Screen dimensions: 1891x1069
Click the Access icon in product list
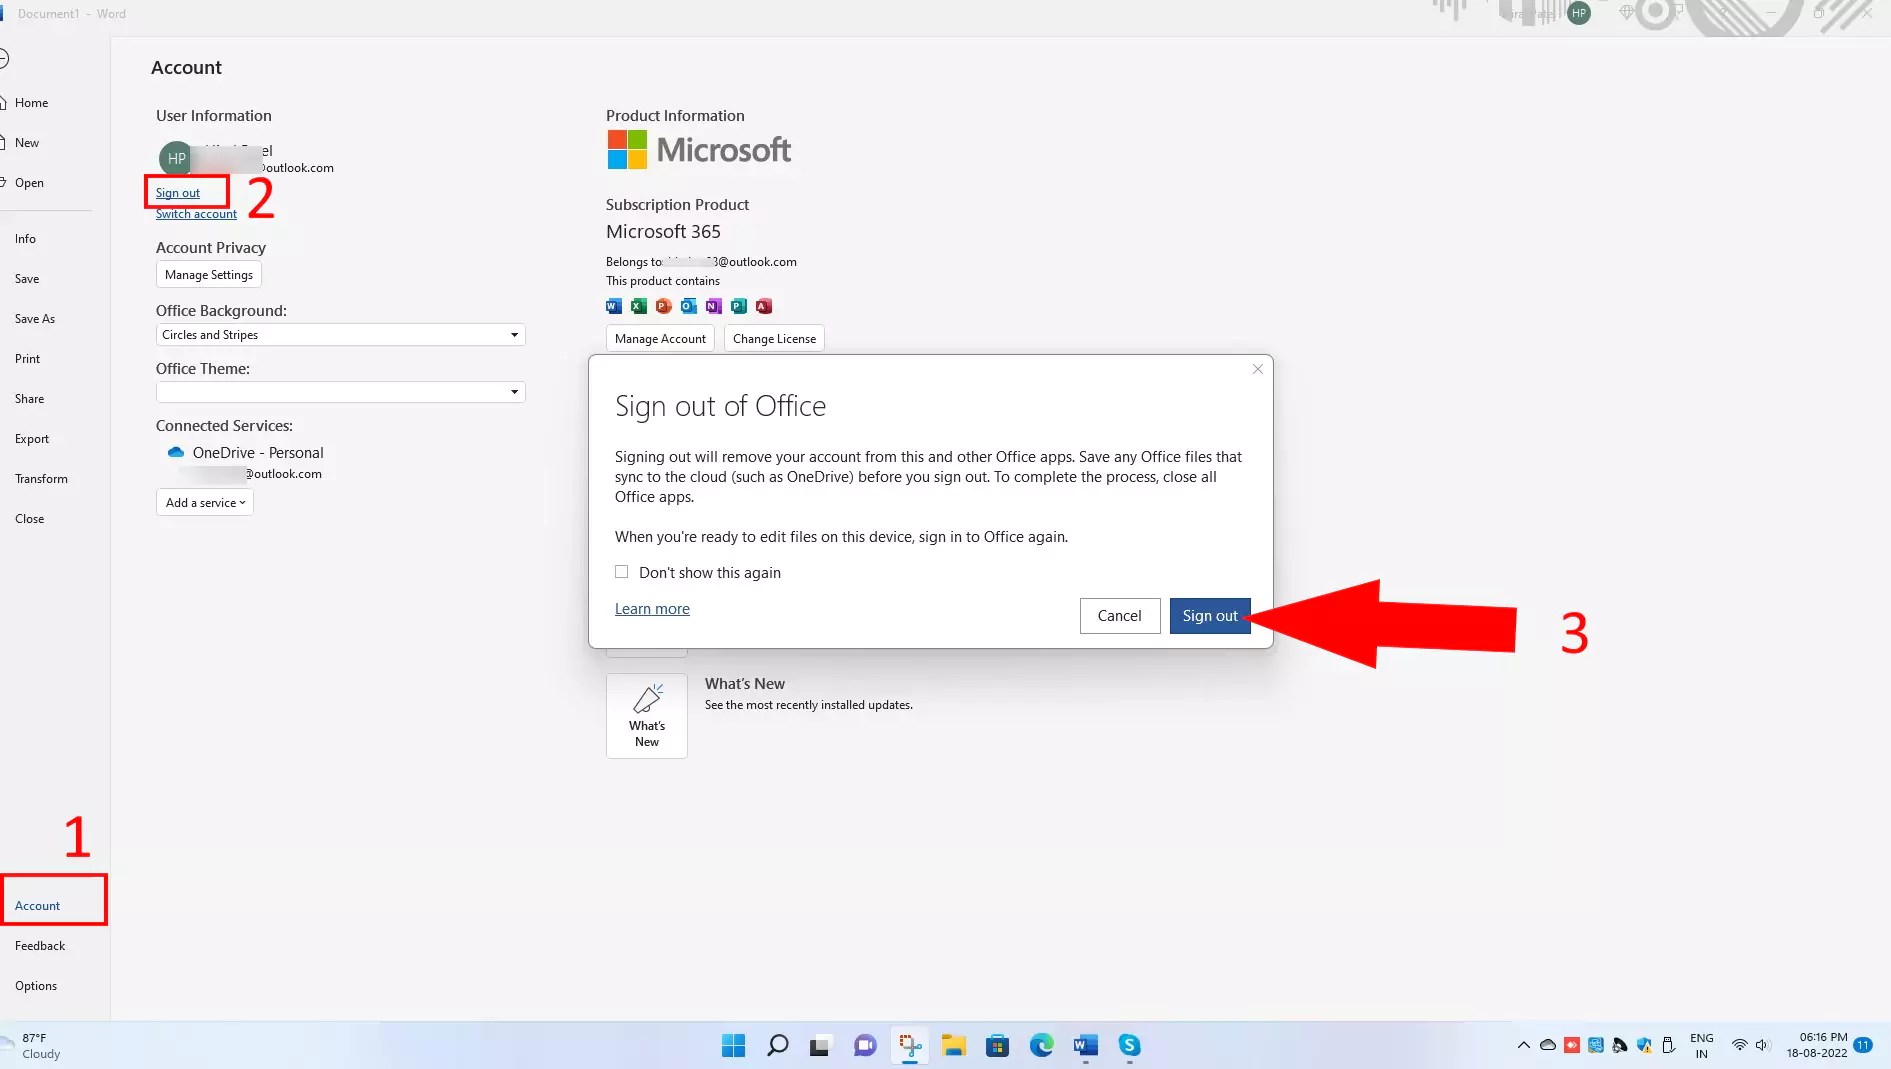coord(763,306)
